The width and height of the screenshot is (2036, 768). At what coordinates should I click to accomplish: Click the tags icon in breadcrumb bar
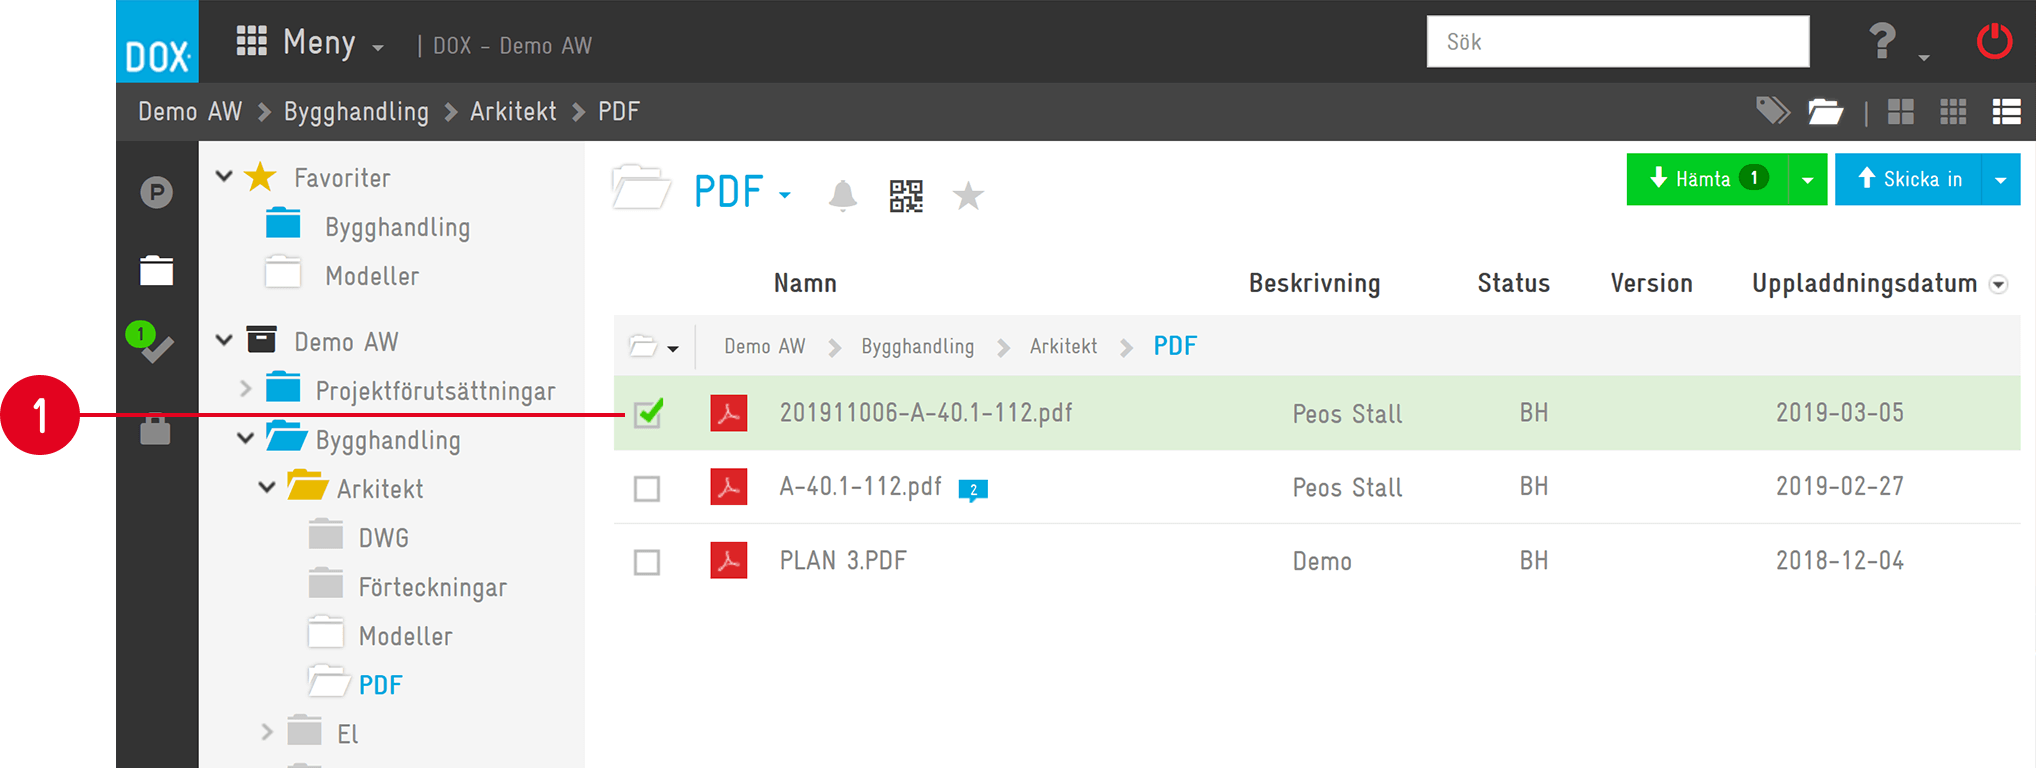(1772, 111)
